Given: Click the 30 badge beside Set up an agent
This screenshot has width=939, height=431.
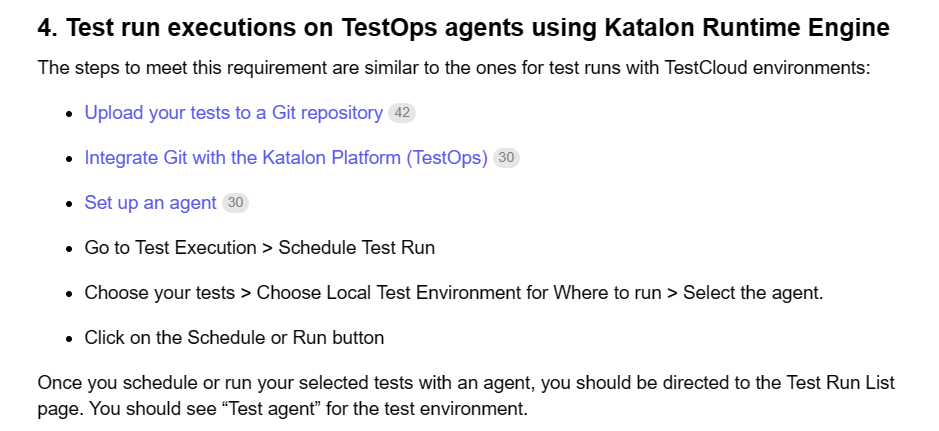Looking at the screenshot, I should coord(236,203).
